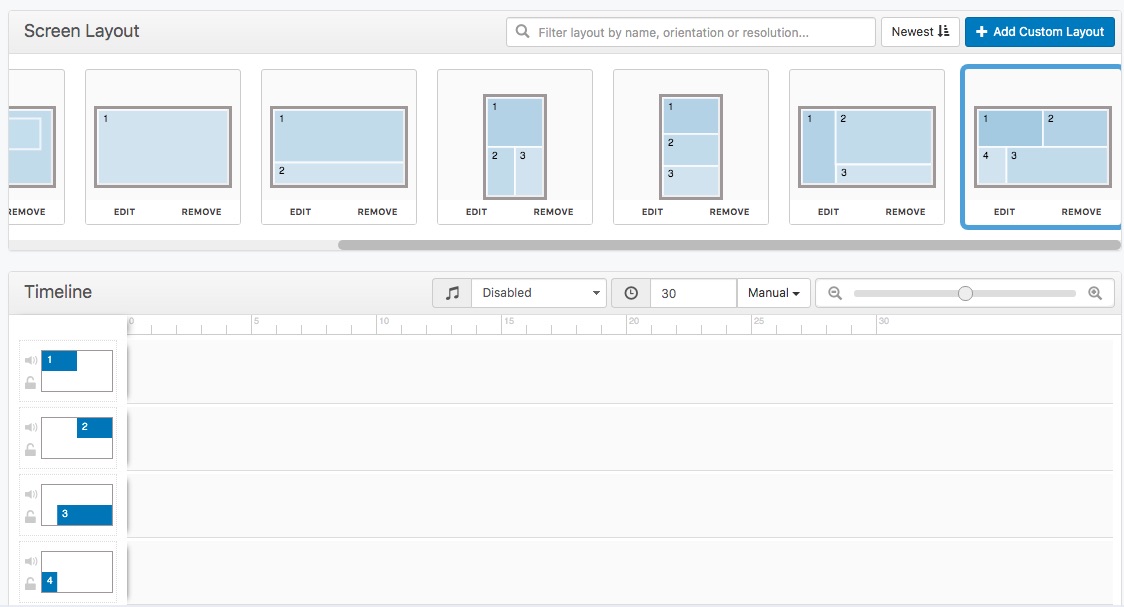The width and height of the screenshot is (1124, 607).
Task: Remove the partially visible leftmost layout
Action: point(27,211)
